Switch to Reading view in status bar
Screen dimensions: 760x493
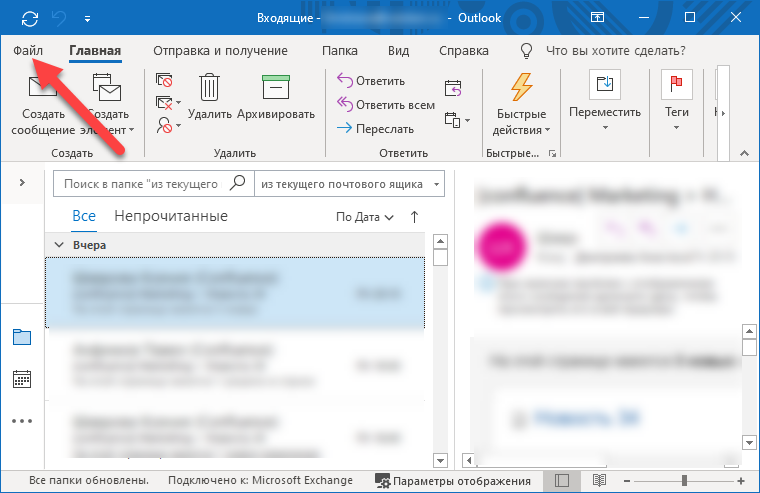click(x=598, y=481)
